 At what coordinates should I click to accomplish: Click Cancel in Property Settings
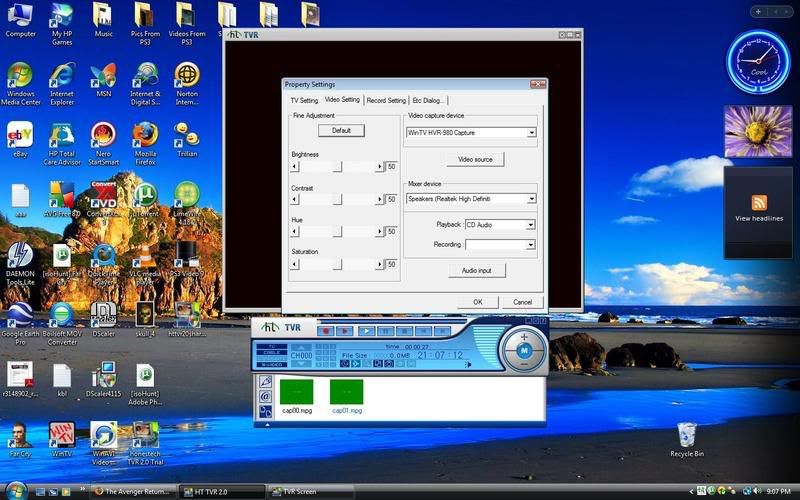pos(522,302)
